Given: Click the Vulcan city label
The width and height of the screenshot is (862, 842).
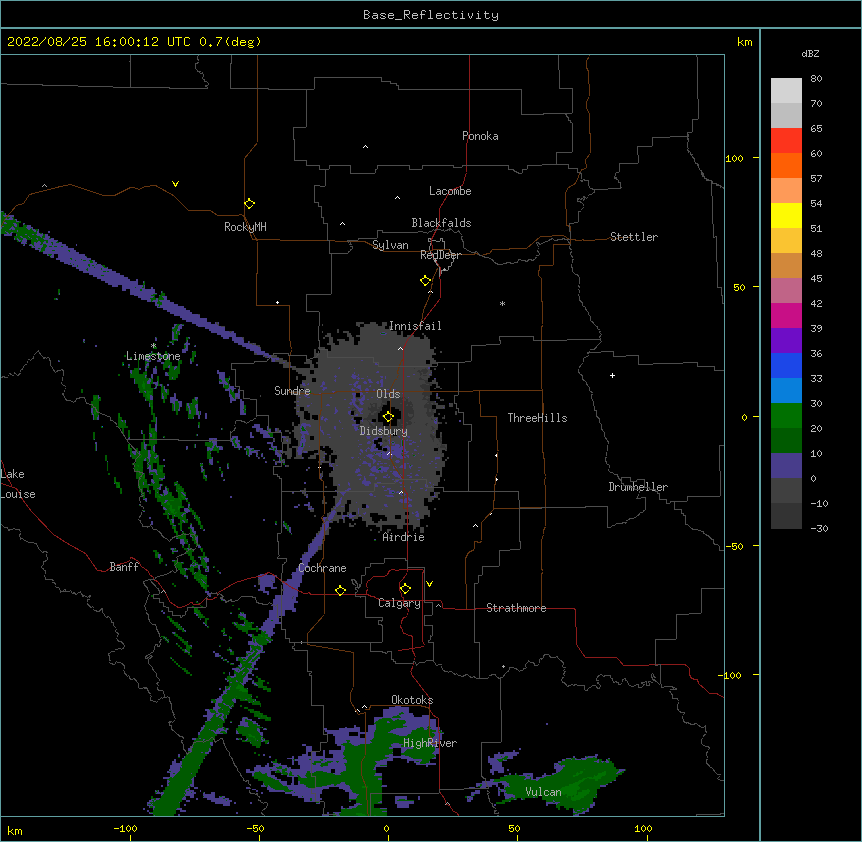Looking at the screenshot, I should coord(543,792).
